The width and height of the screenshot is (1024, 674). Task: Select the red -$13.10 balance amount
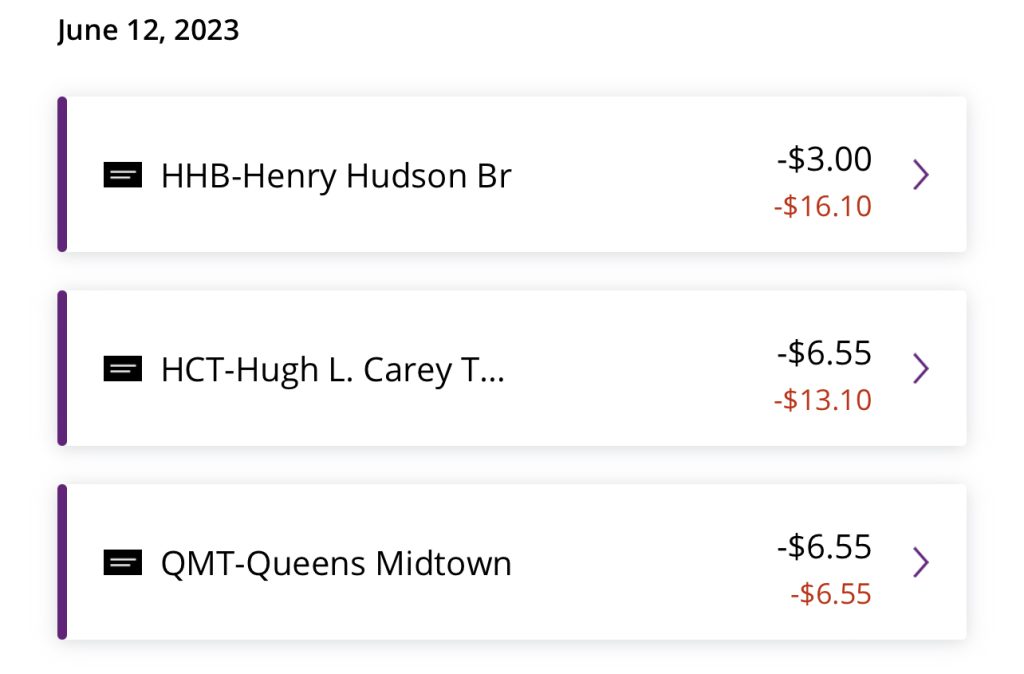point(823,400)
